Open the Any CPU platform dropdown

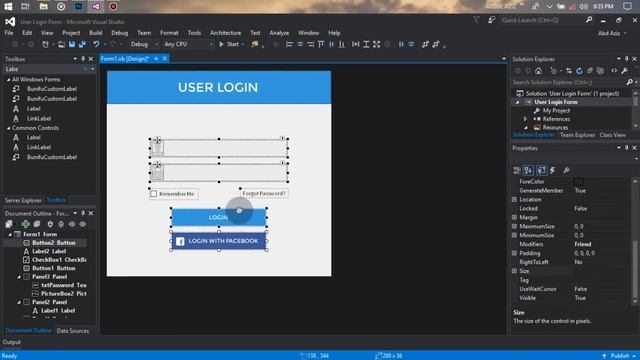188,44
